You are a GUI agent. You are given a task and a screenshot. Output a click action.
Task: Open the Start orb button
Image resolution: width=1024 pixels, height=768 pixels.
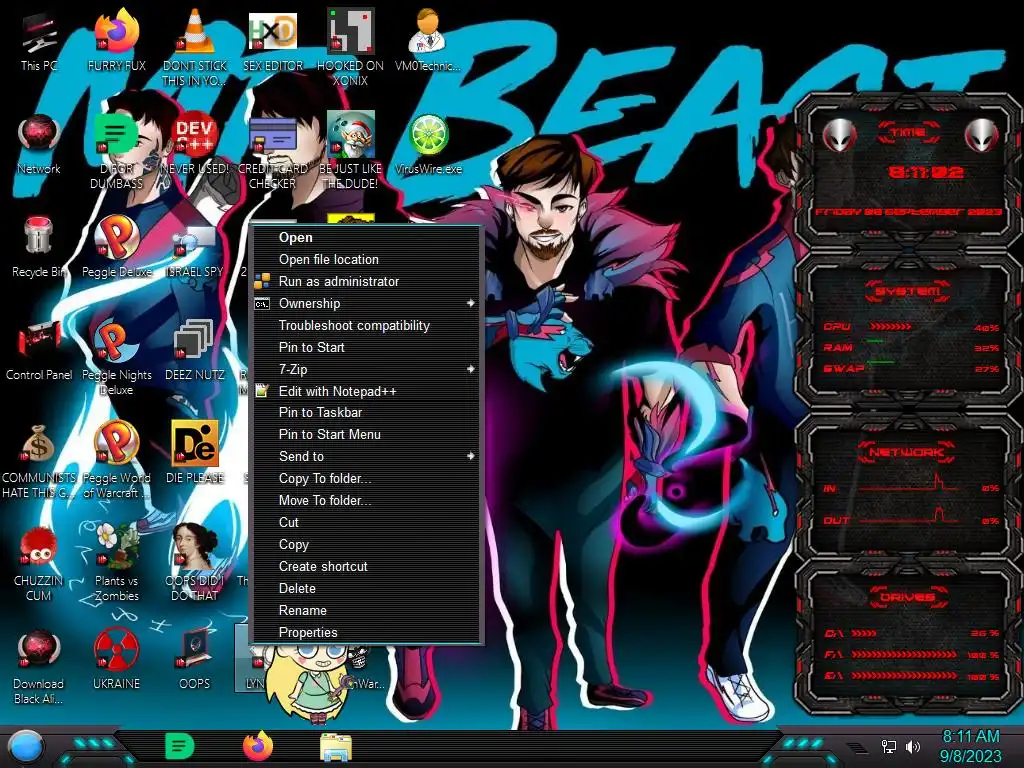click(x=25, y=747)
